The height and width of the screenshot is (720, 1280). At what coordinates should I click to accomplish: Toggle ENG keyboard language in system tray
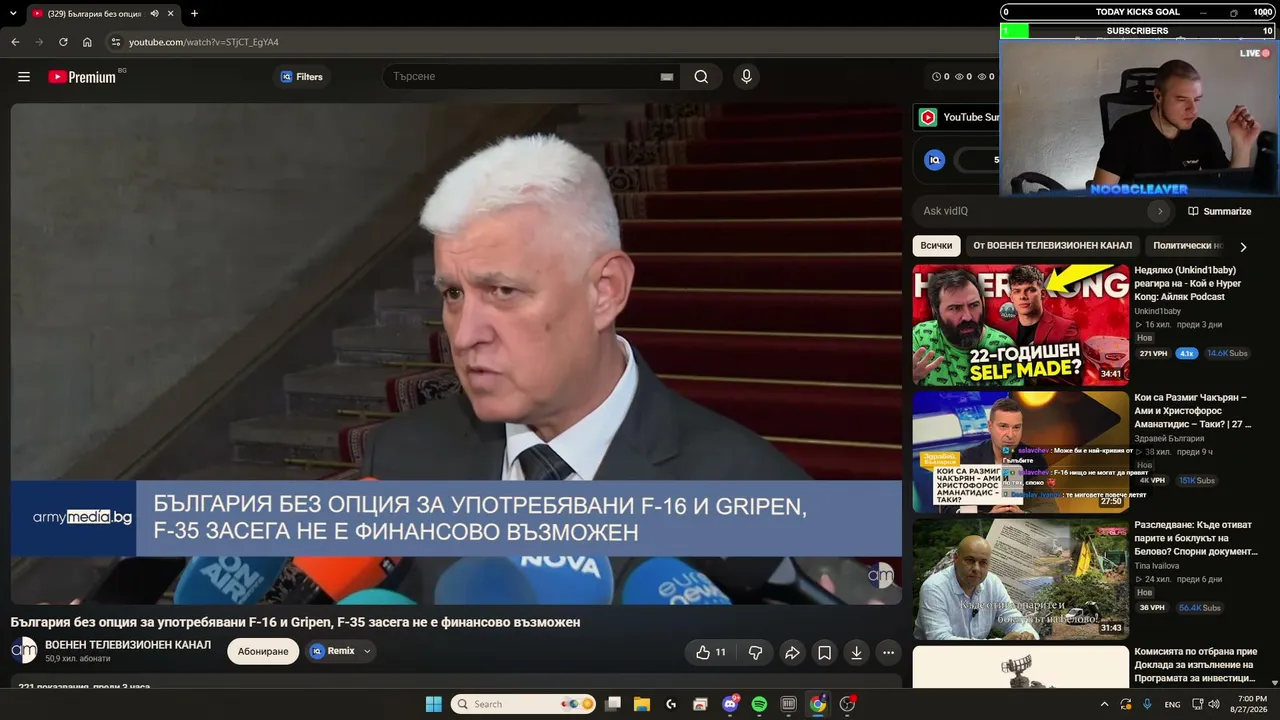click(1173, 704)
